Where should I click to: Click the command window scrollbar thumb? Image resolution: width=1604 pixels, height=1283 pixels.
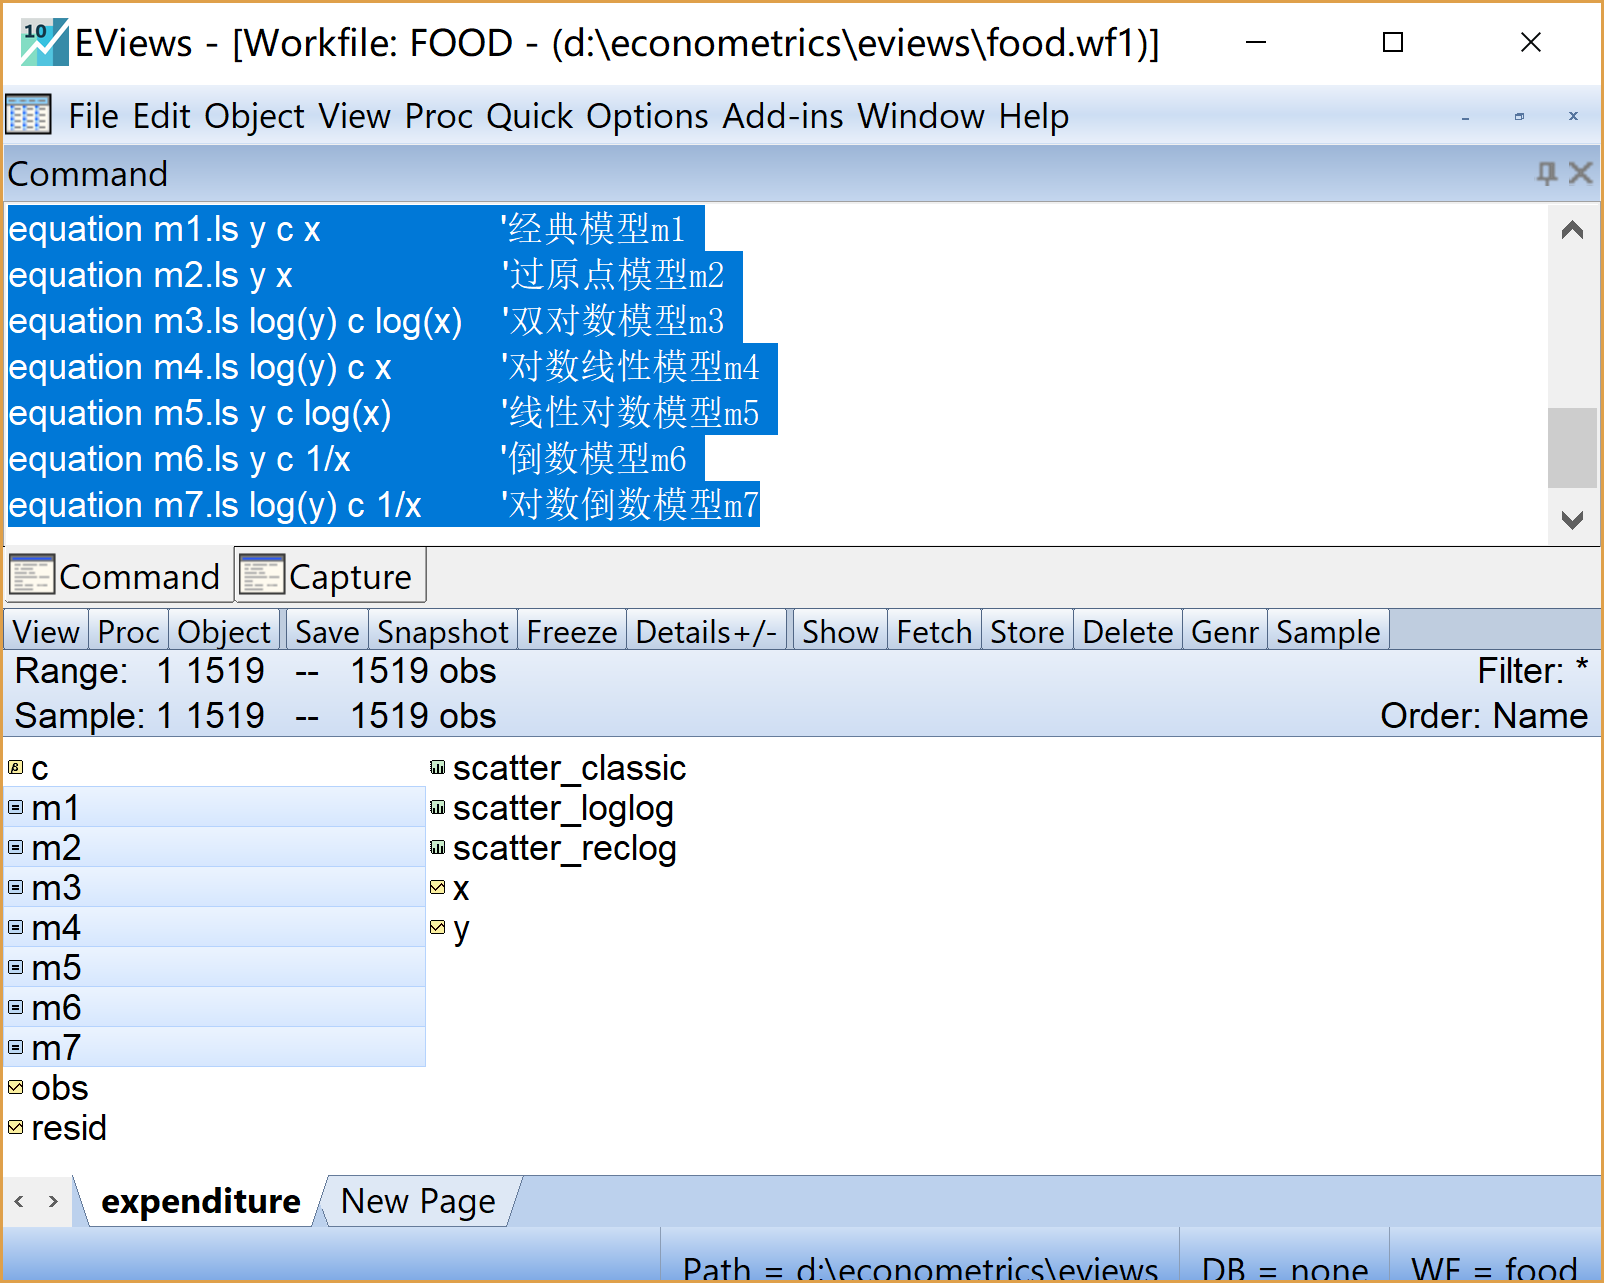tap(1571, 447)
